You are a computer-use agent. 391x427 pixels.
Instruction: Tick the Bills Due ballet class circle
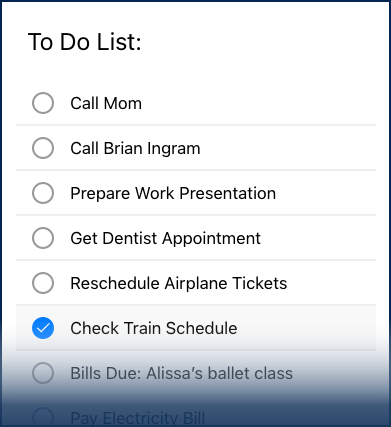(43, 373)
